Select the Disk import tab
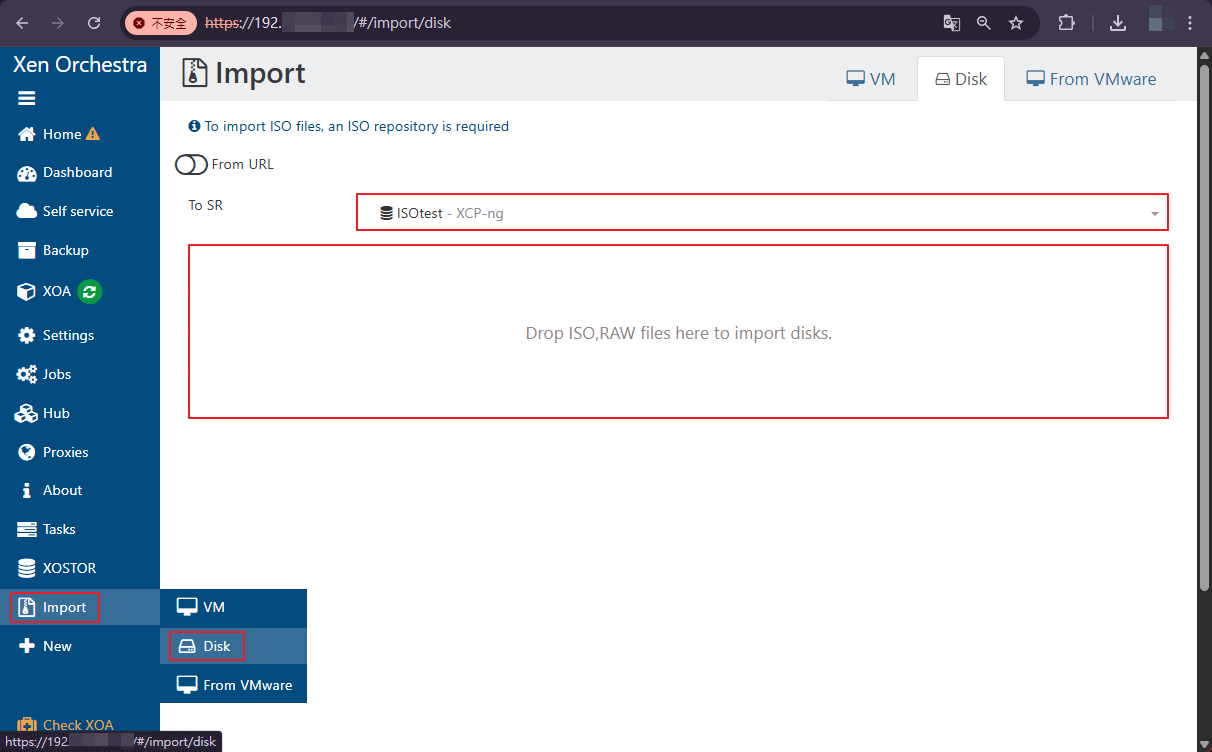The width and height of the screenshot is (1212, 752). [961, 79]
